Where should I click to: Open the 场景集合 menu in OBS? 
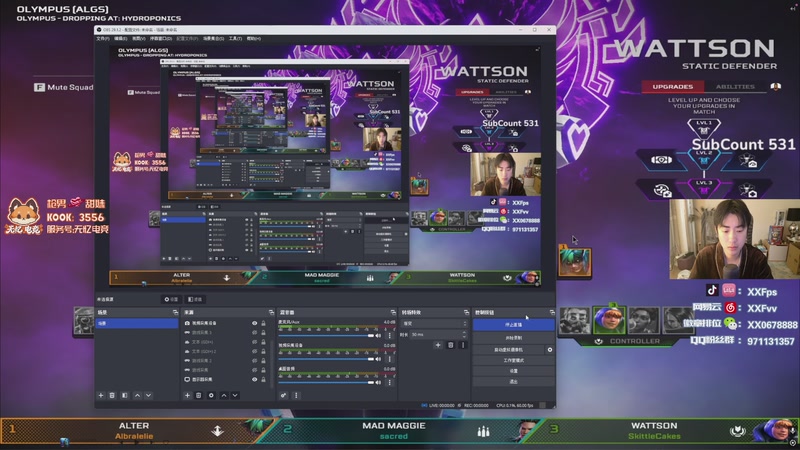(213, 39)
